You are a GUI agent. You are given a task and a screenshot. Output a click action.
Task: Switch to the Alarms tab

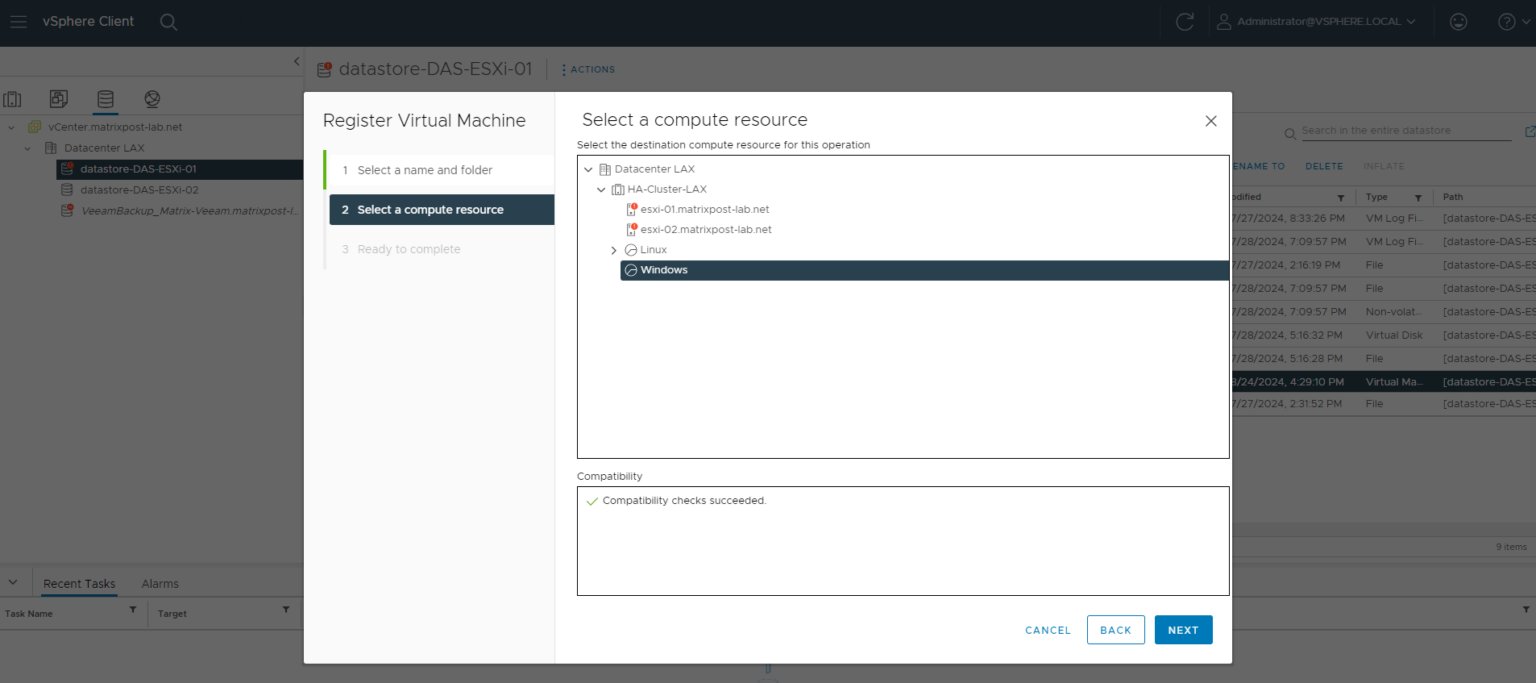pos(159,583)
